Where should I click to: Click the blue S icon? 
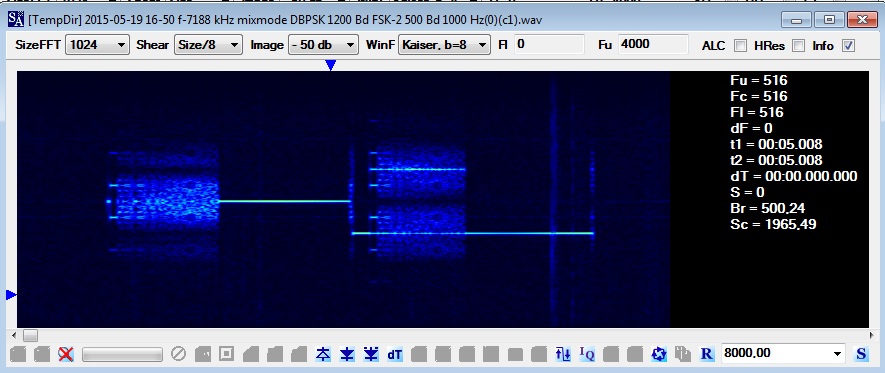[861, 354]
